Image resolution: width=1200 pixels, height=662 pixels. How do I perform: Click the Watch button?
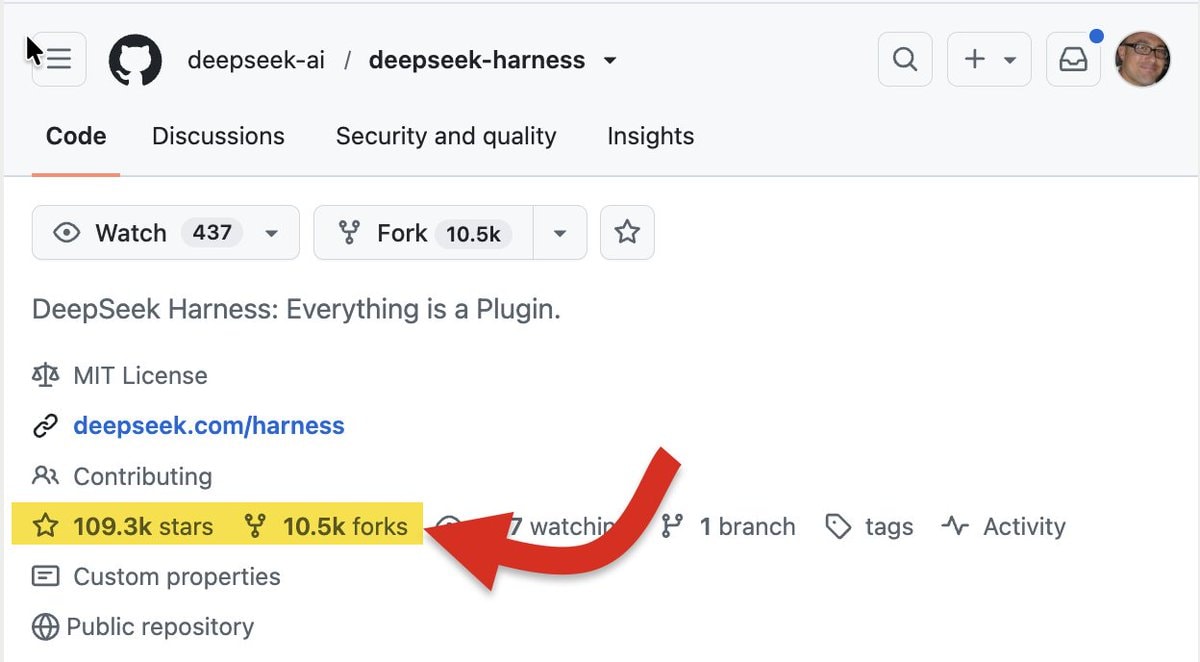tap(166, 233)
